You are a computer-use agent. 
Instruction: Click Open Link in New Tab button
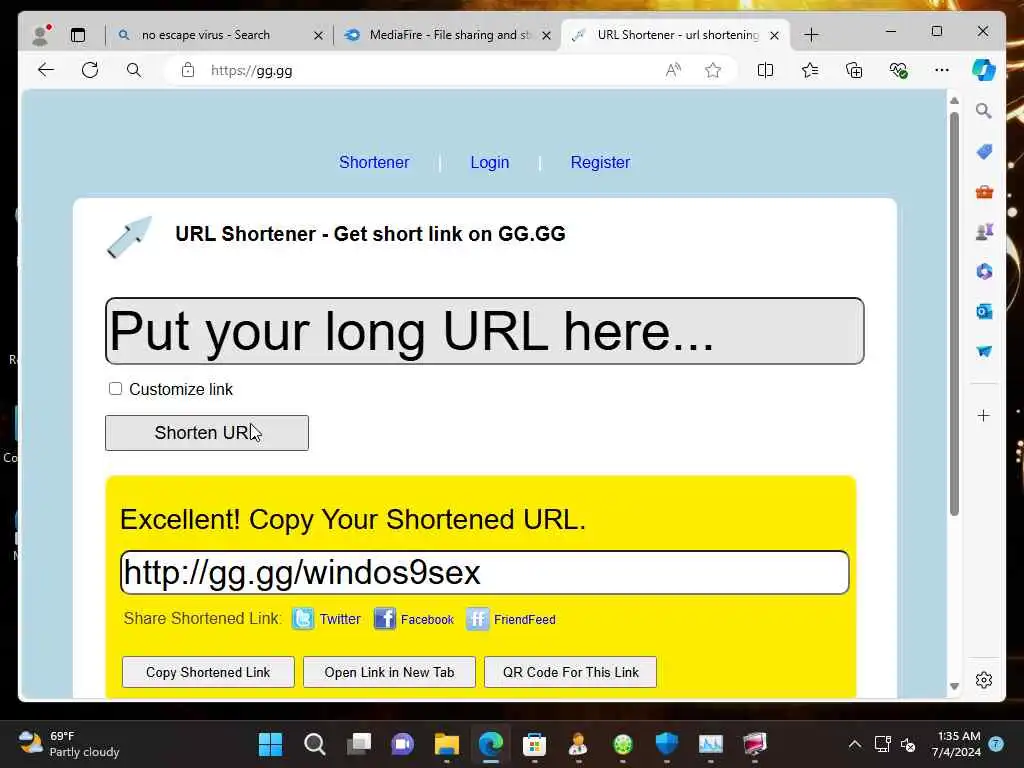point(389,672)
